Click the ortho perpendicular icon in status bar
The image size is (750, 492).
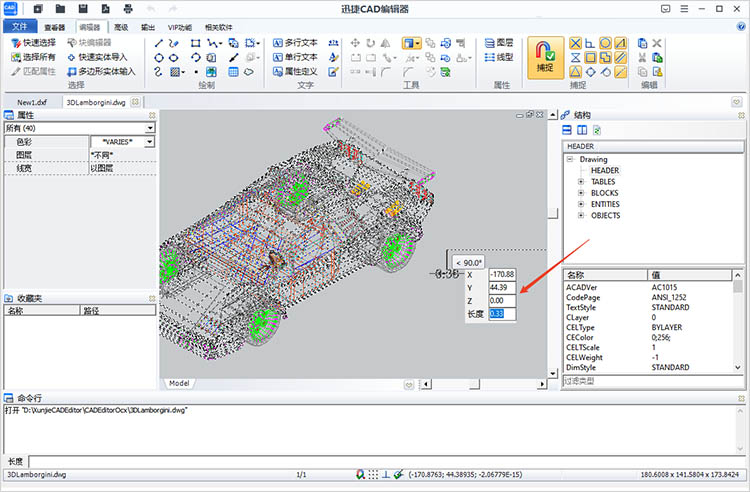pyautogui.click(x=386, y=474)
